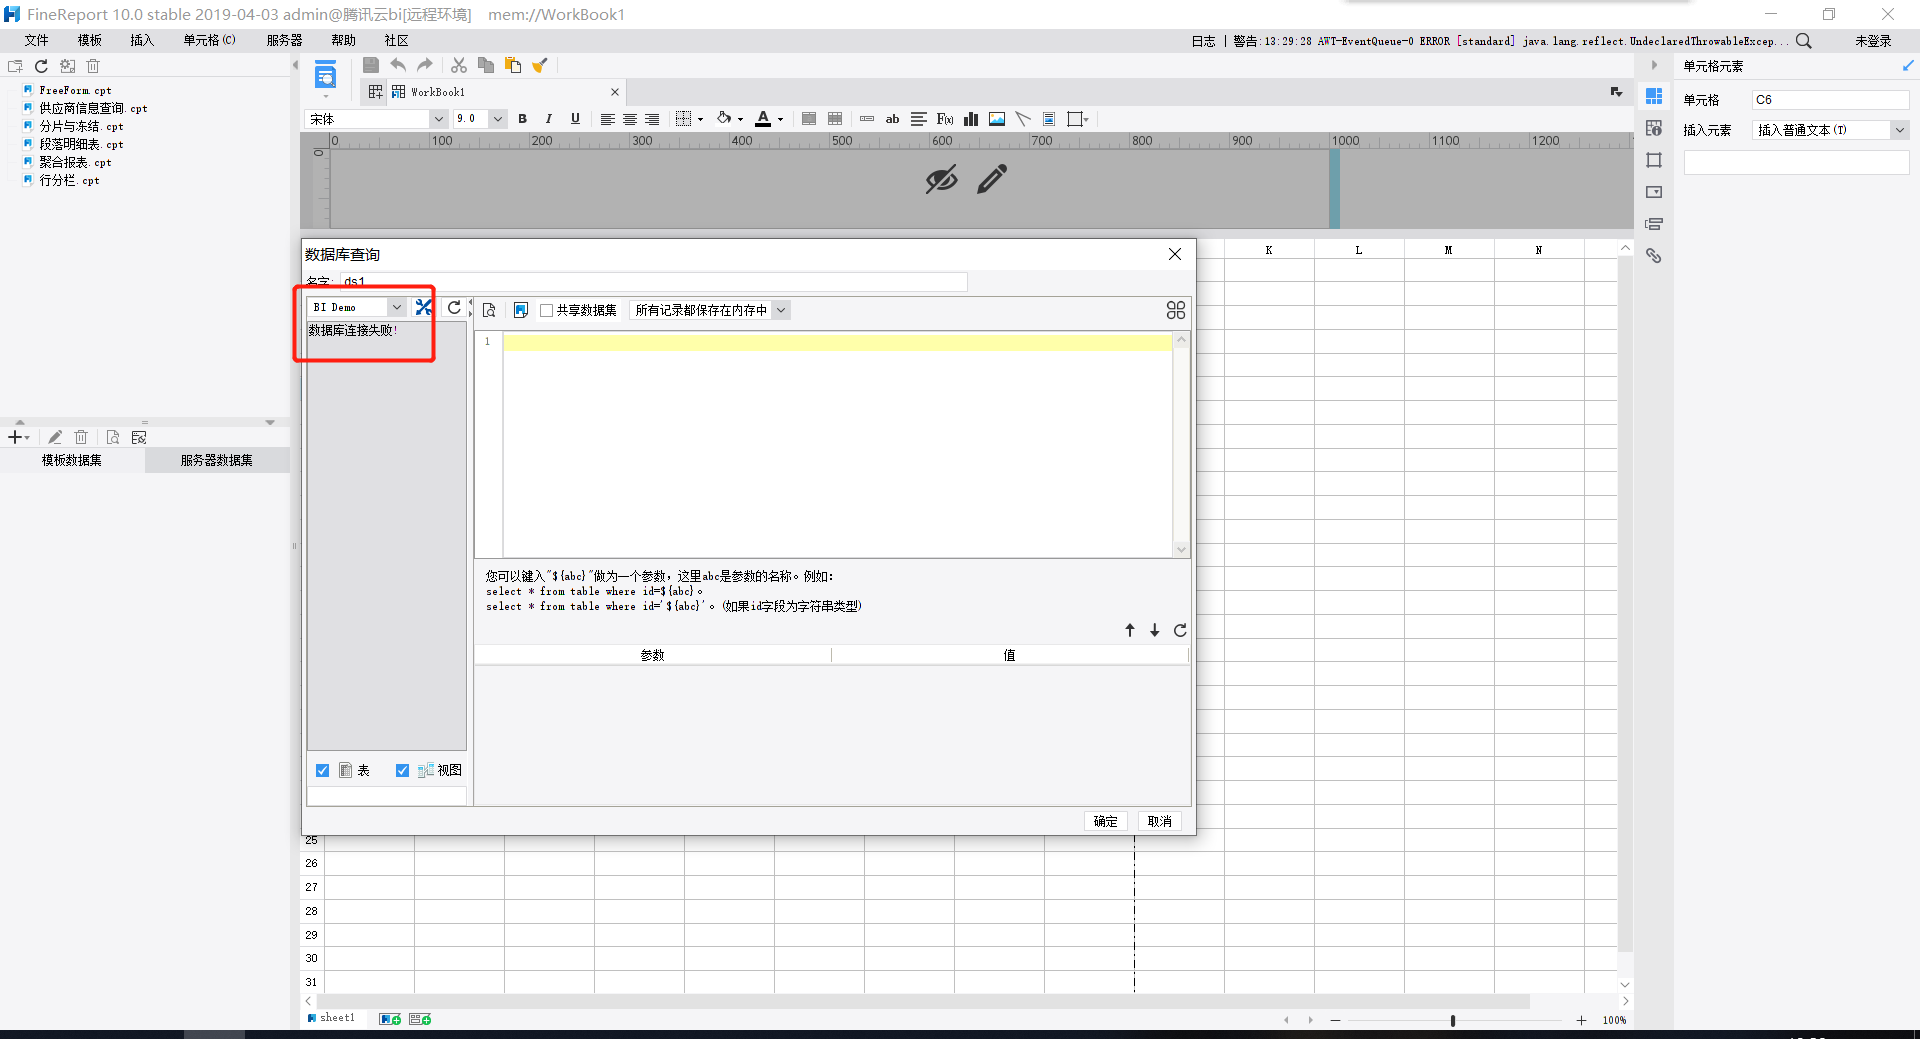The height and width of the screenshot is (1039, 1920).
Task: Click the search magnifier icon in the menu bar
Action: coord(1804,41)
